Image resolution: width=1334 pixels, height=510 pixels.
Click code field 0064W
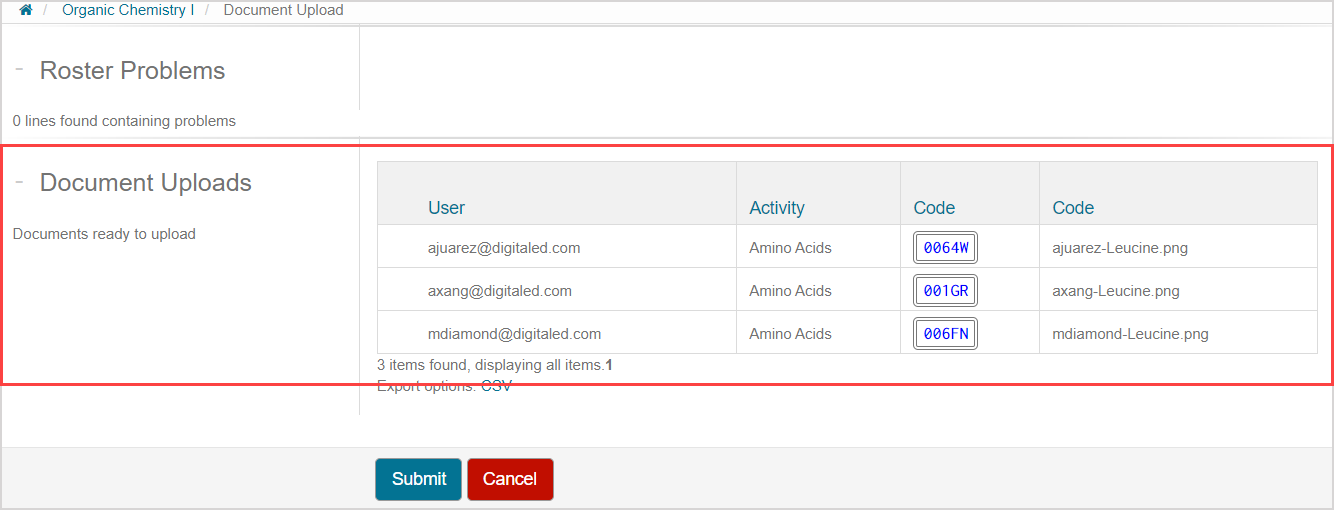pos(945,248)
